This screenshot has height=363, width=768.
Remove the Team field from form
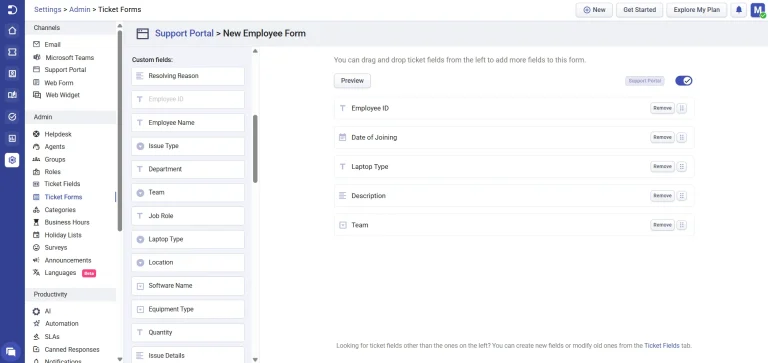pos(662,225)
